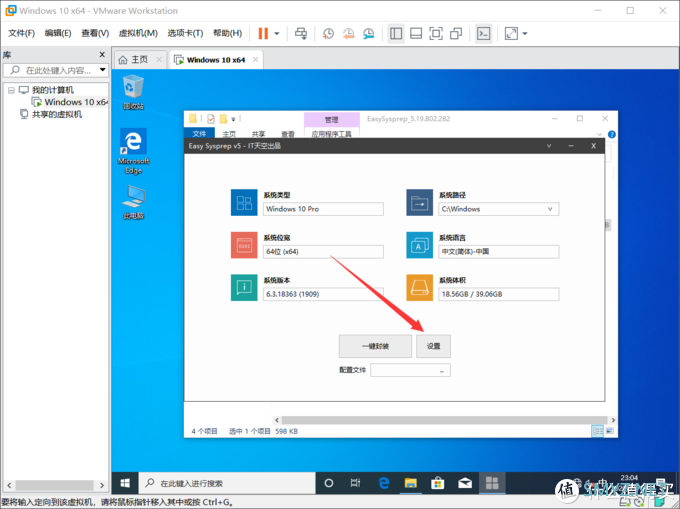Toggle the thumbnail bar view icon
Screen dimensions: 680x509
416,33
